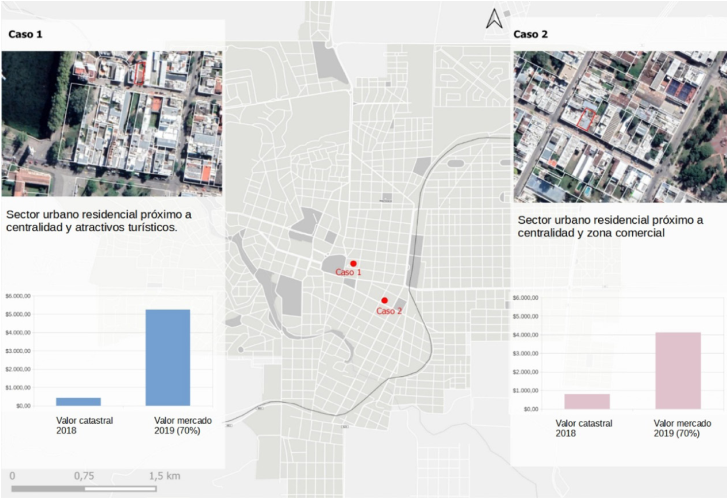
Task: Click the Caso 1 panel heading
Action: [x=26, y=34]
